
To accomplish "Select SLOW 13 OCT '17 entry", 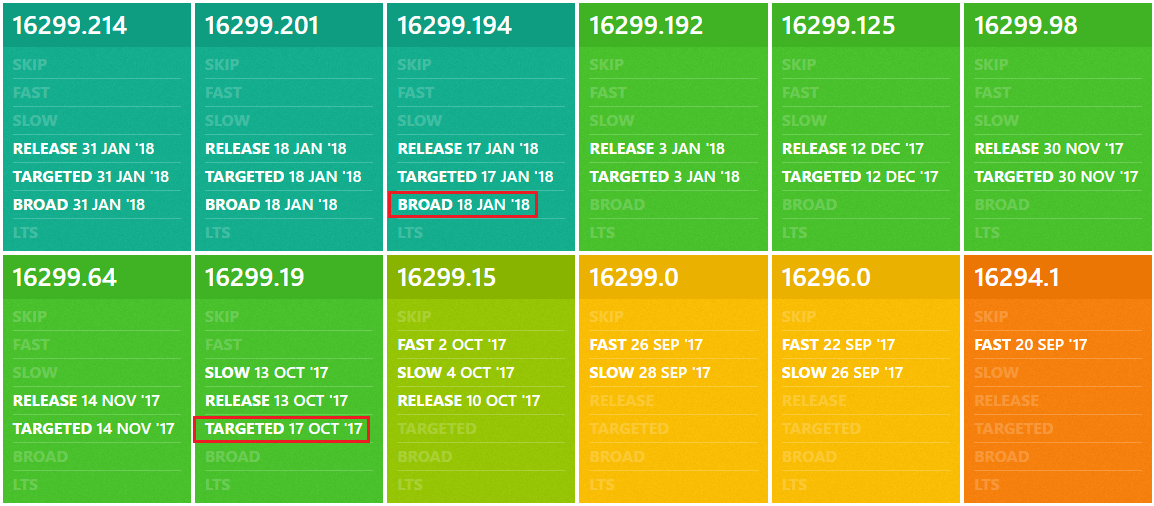I will pyautogui.click(x=266, y=373).
